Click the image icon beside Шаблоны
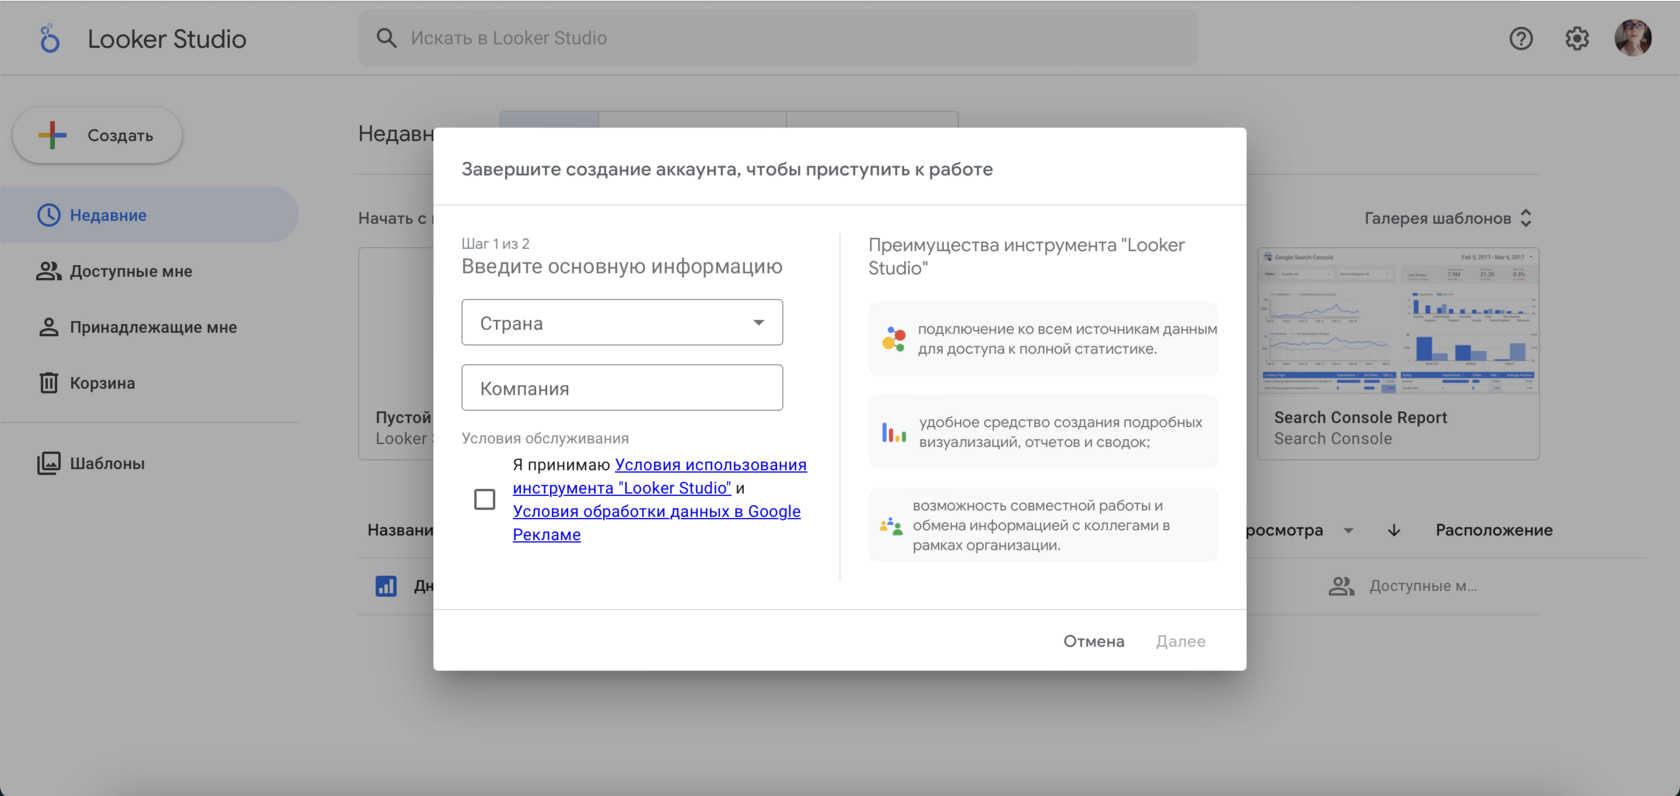 coord(49,463)
